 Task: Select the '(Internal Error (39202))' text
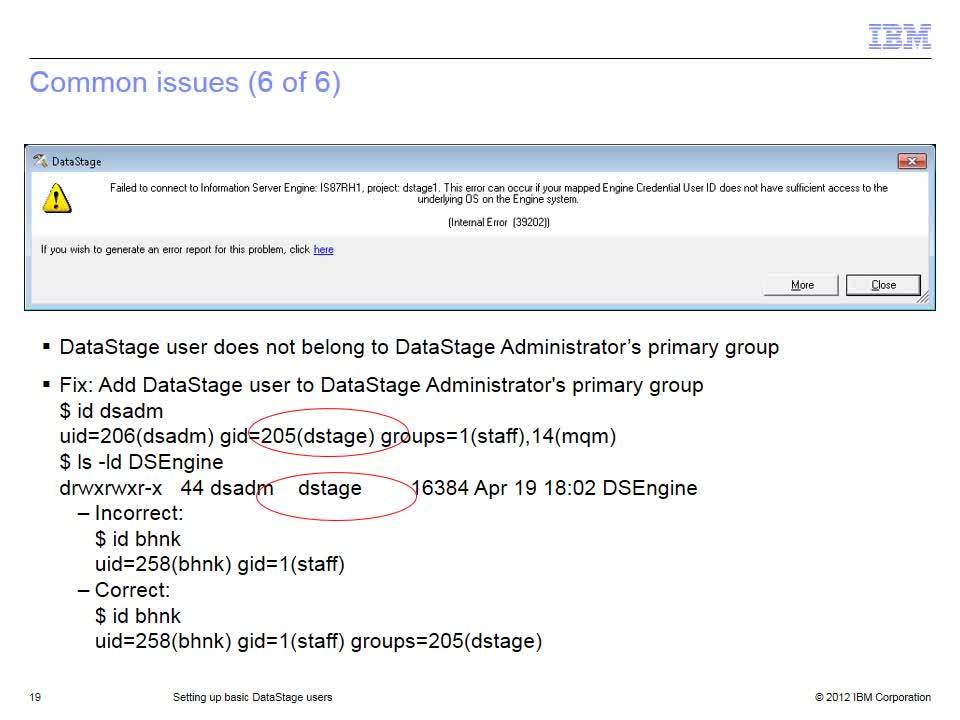tap(499, 222)
